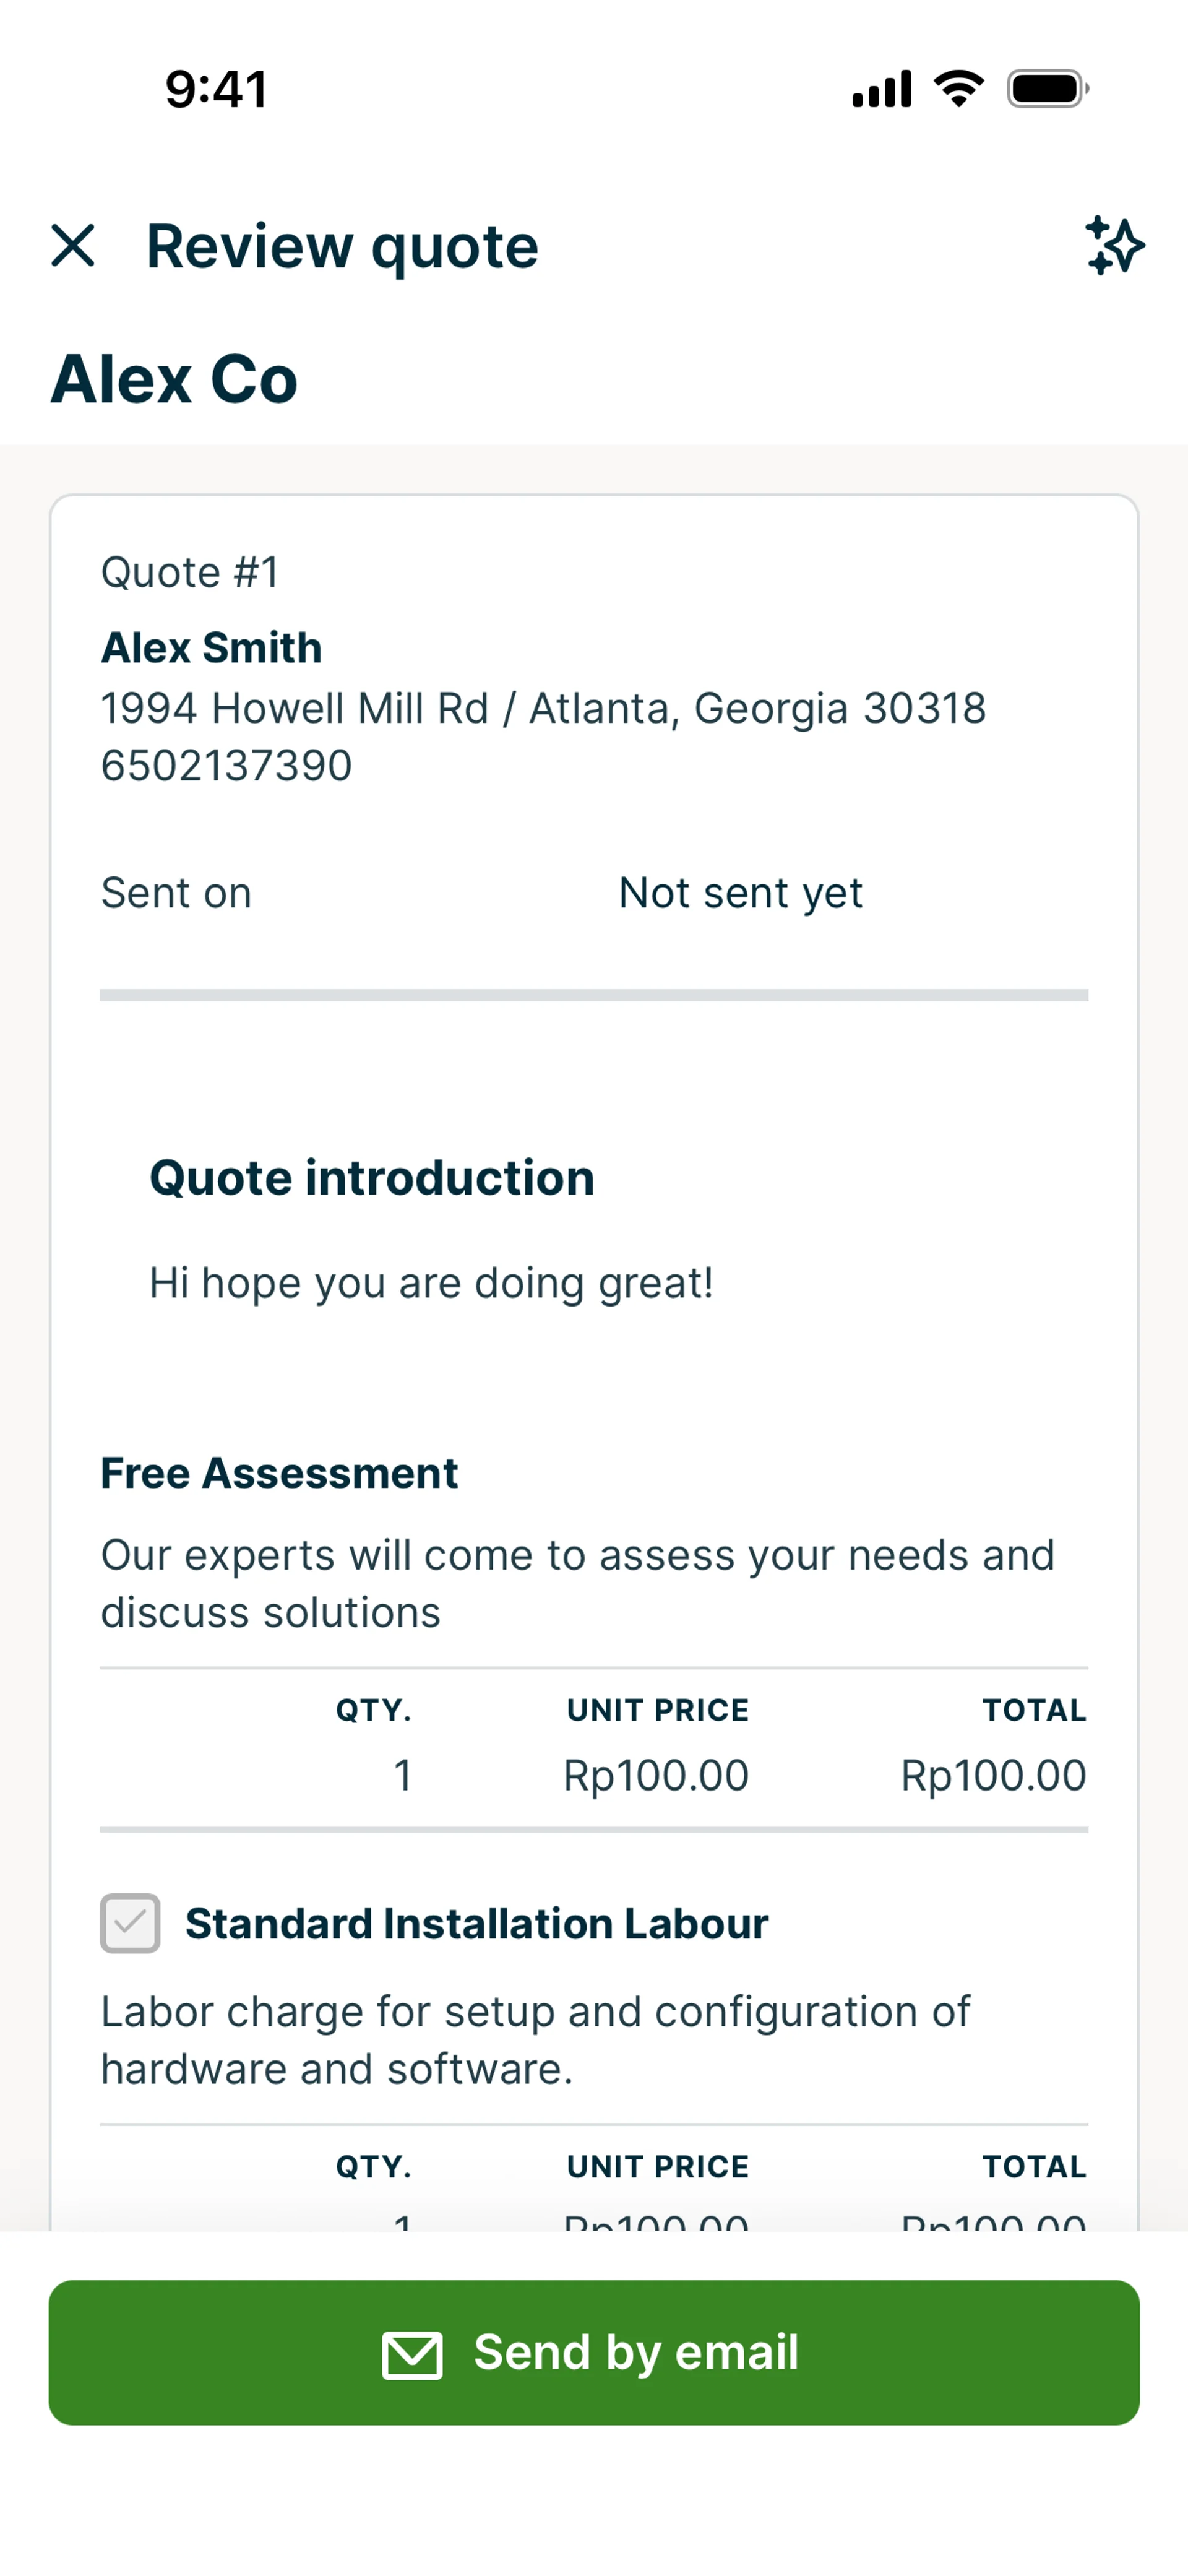The image size is (1188, 2576).
Task: Tap the client name Alex Smith
Action: coord(212,648)
